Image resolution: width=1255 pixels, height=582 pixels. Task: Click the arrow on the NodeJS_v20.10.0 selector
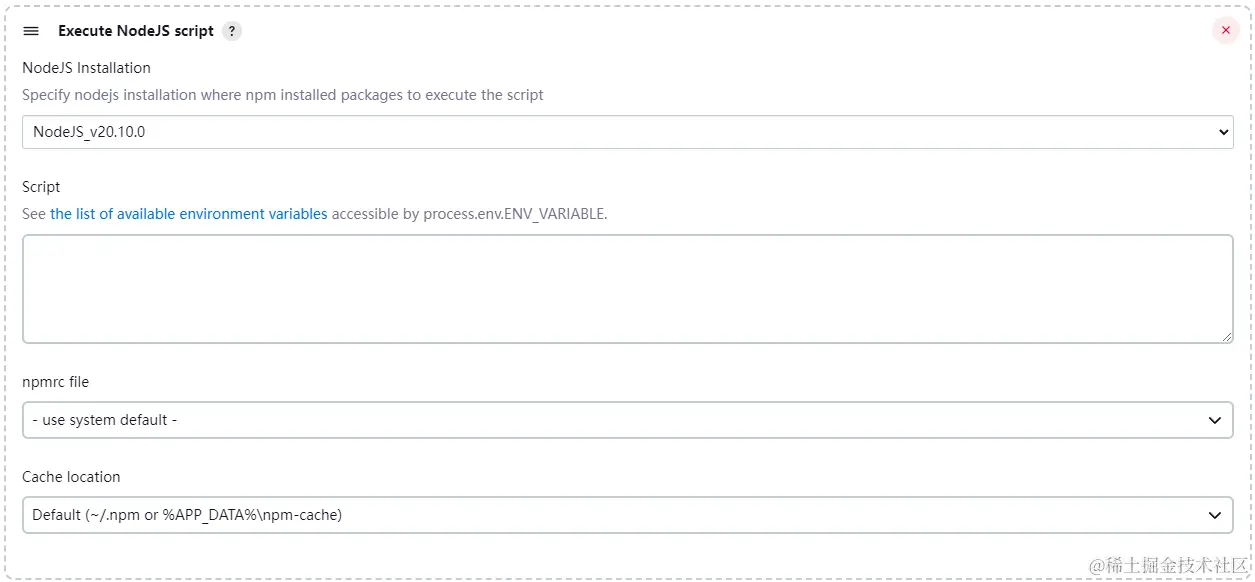pyautogui.click(x=1223, y=132)
